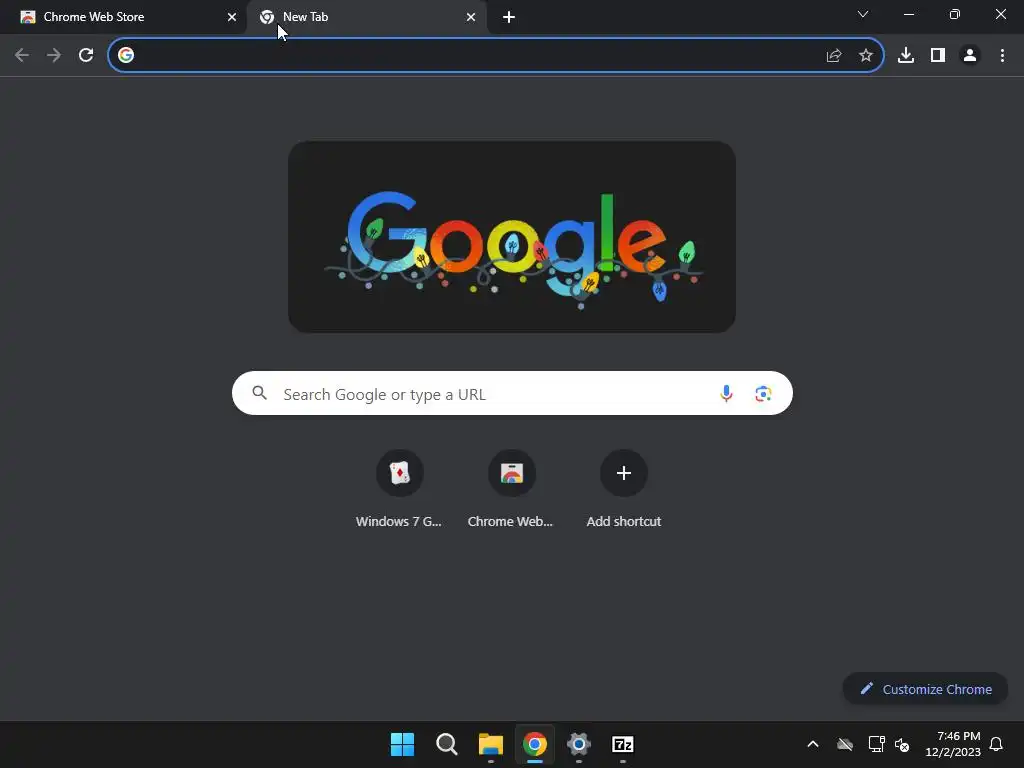
Task: Add a new shortcut tile
Action: (624, 489)
